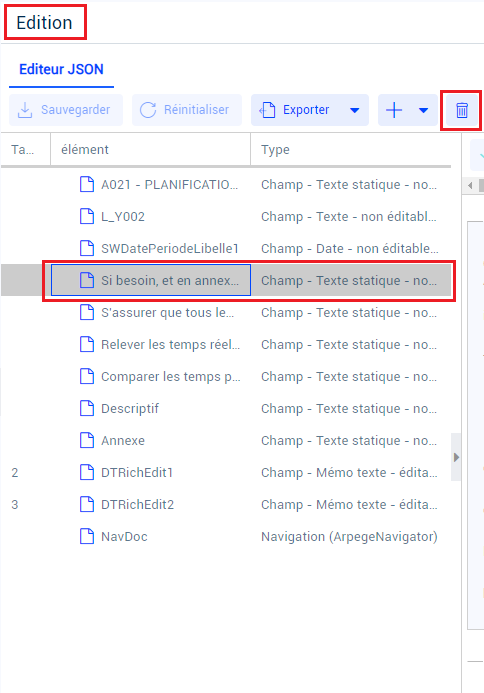Click the file icon of L_Y002 row

coord(87,216)
